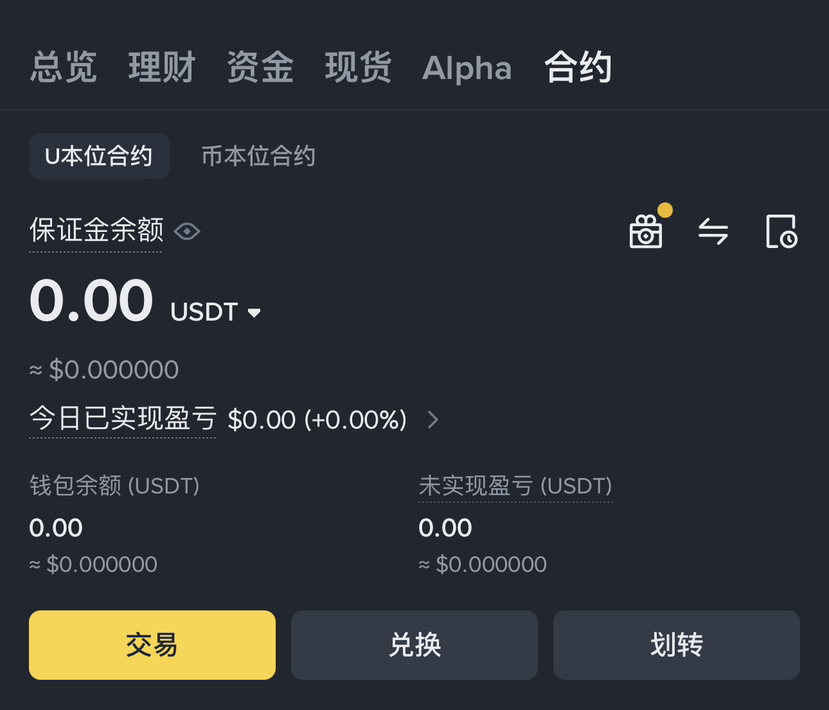Open the rewards gift box icon
Screen dimensions: 829x710
pyautogui.click(x=646, y=232)
